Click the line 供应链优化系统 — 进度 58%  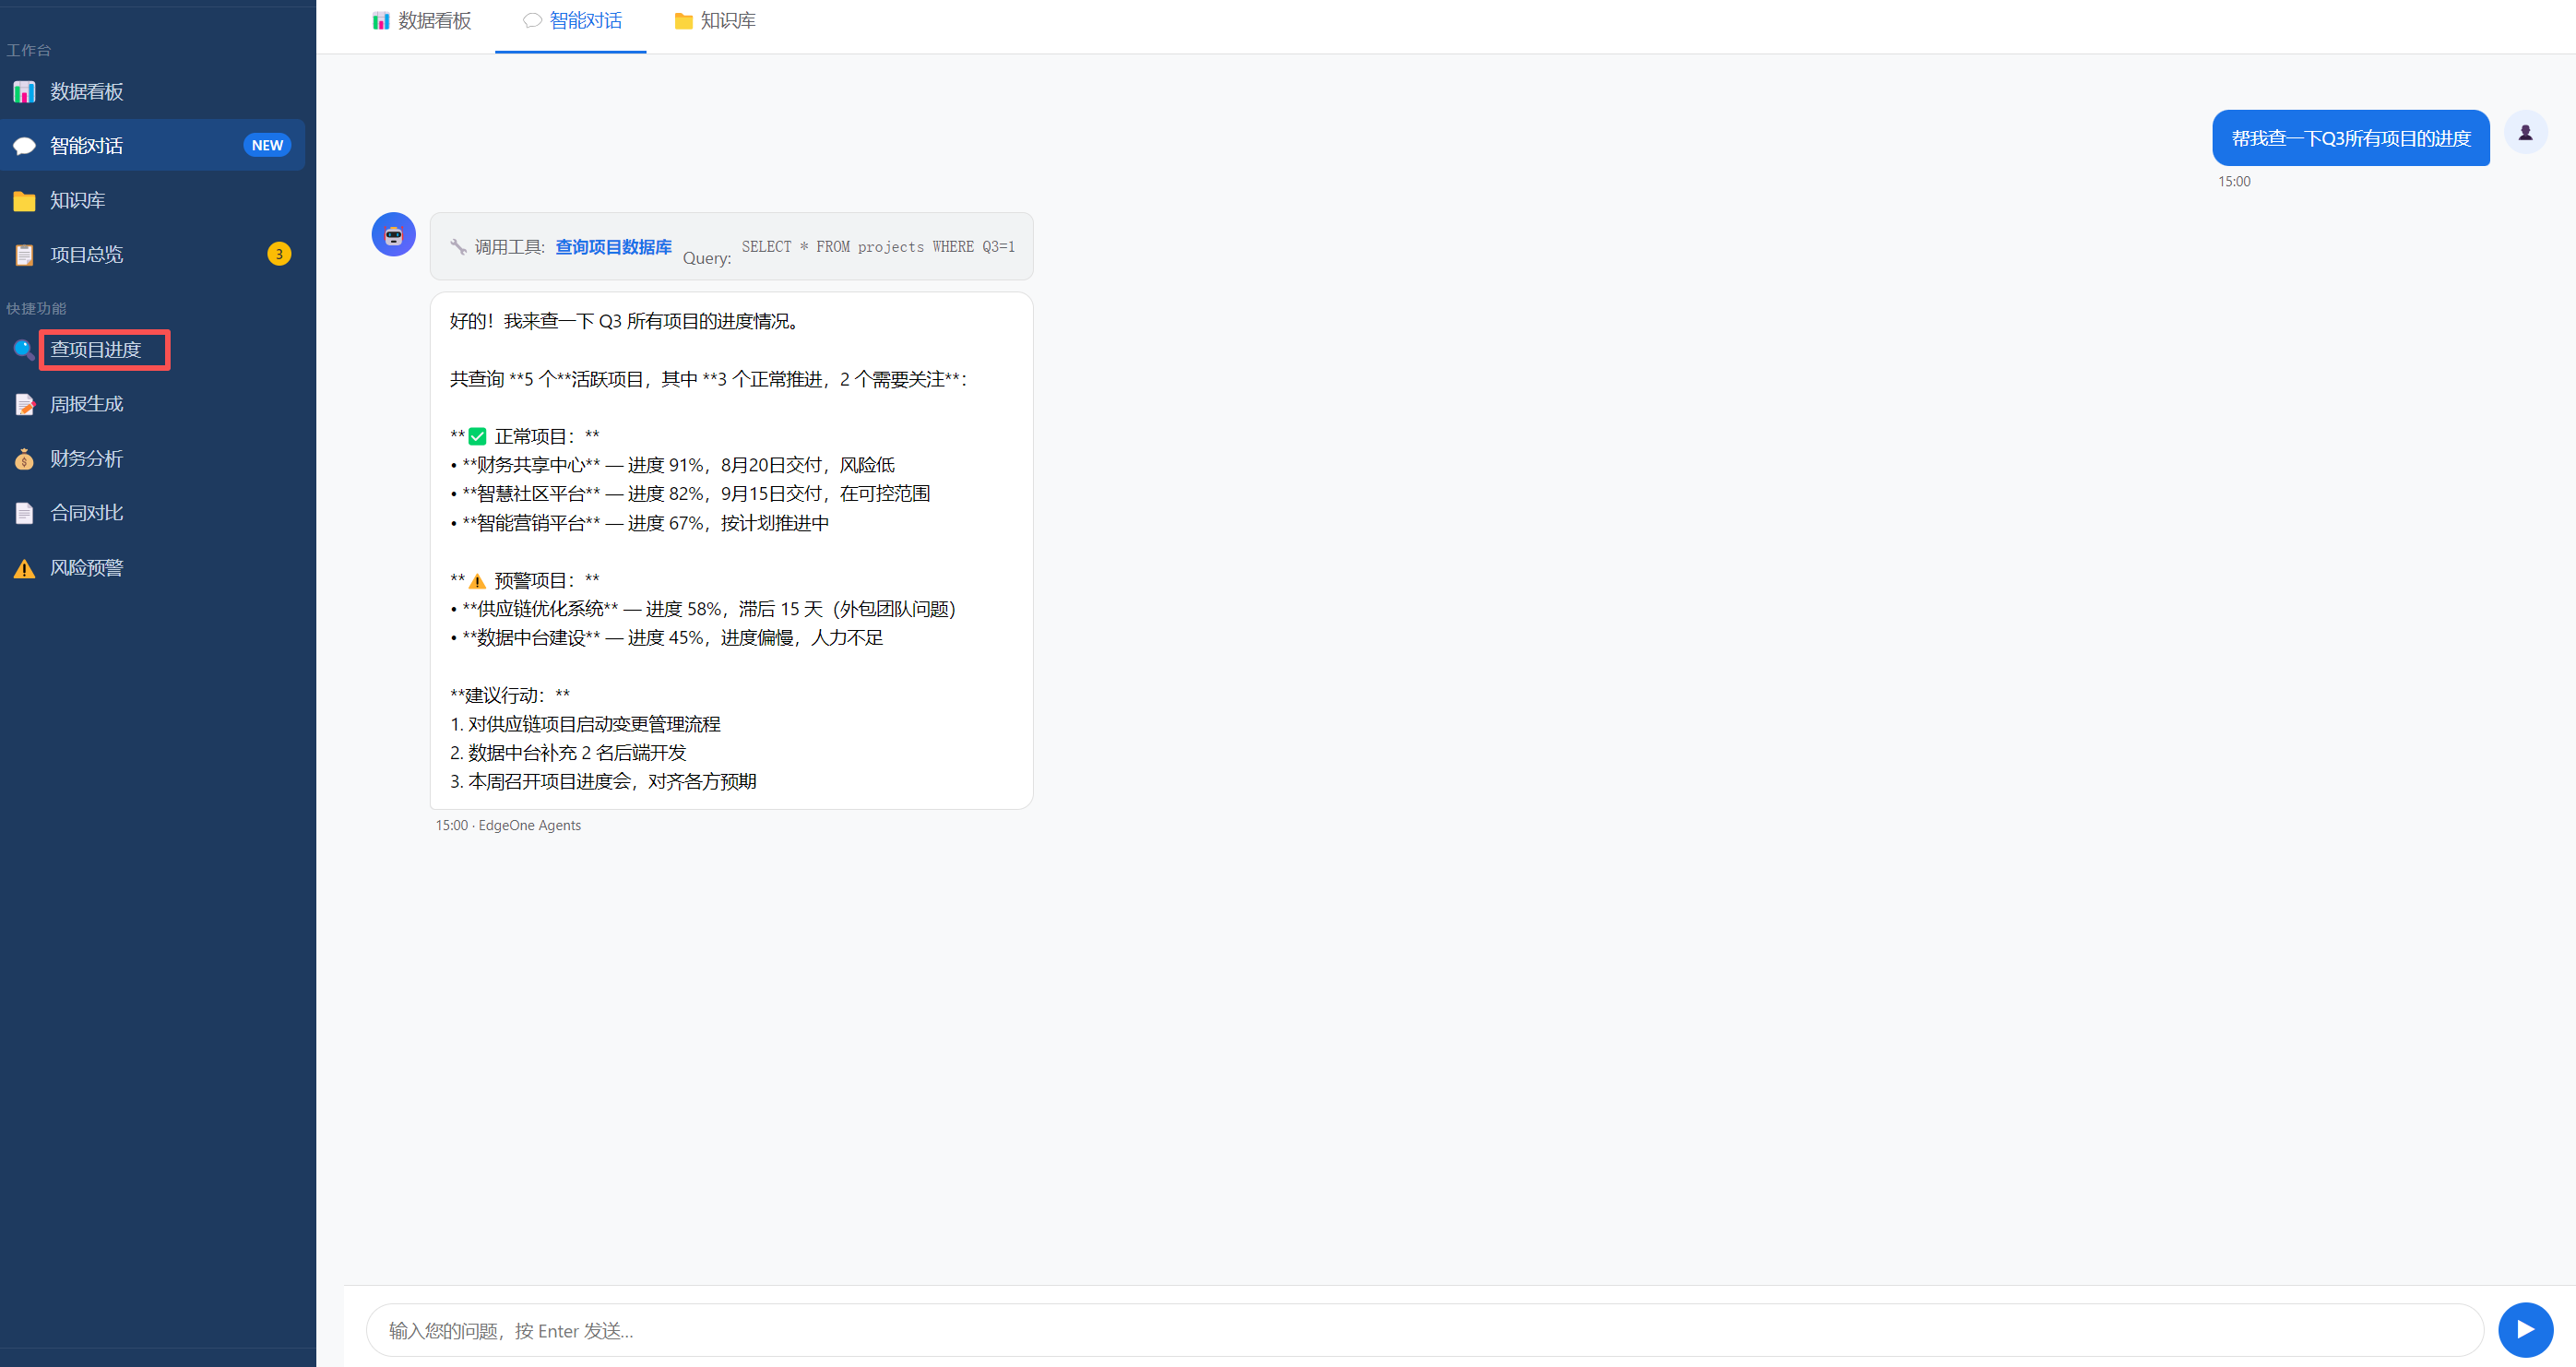[x=703, y=610]
